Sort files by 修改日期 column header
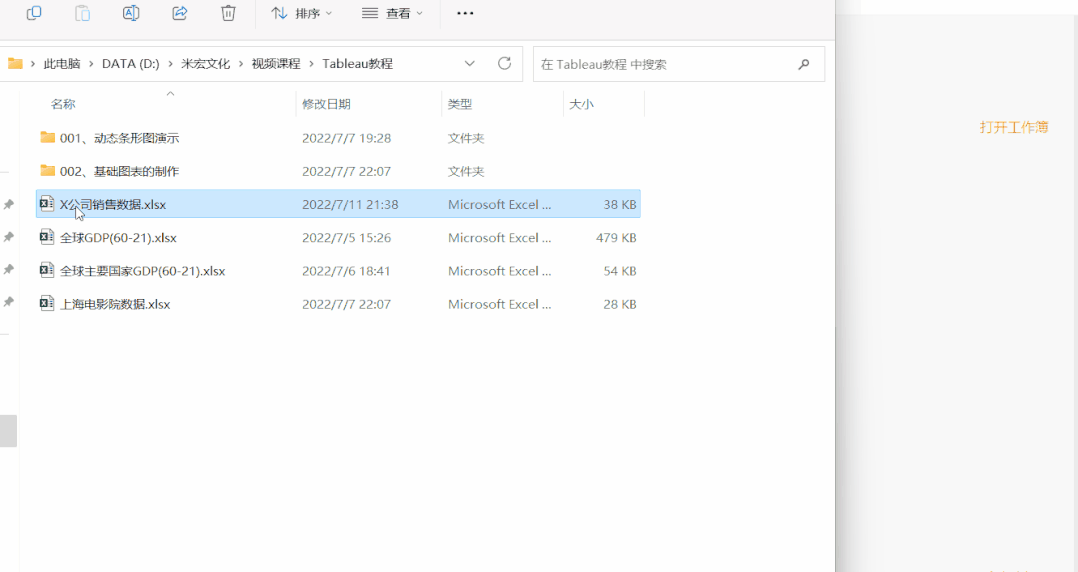 point(326,104)
